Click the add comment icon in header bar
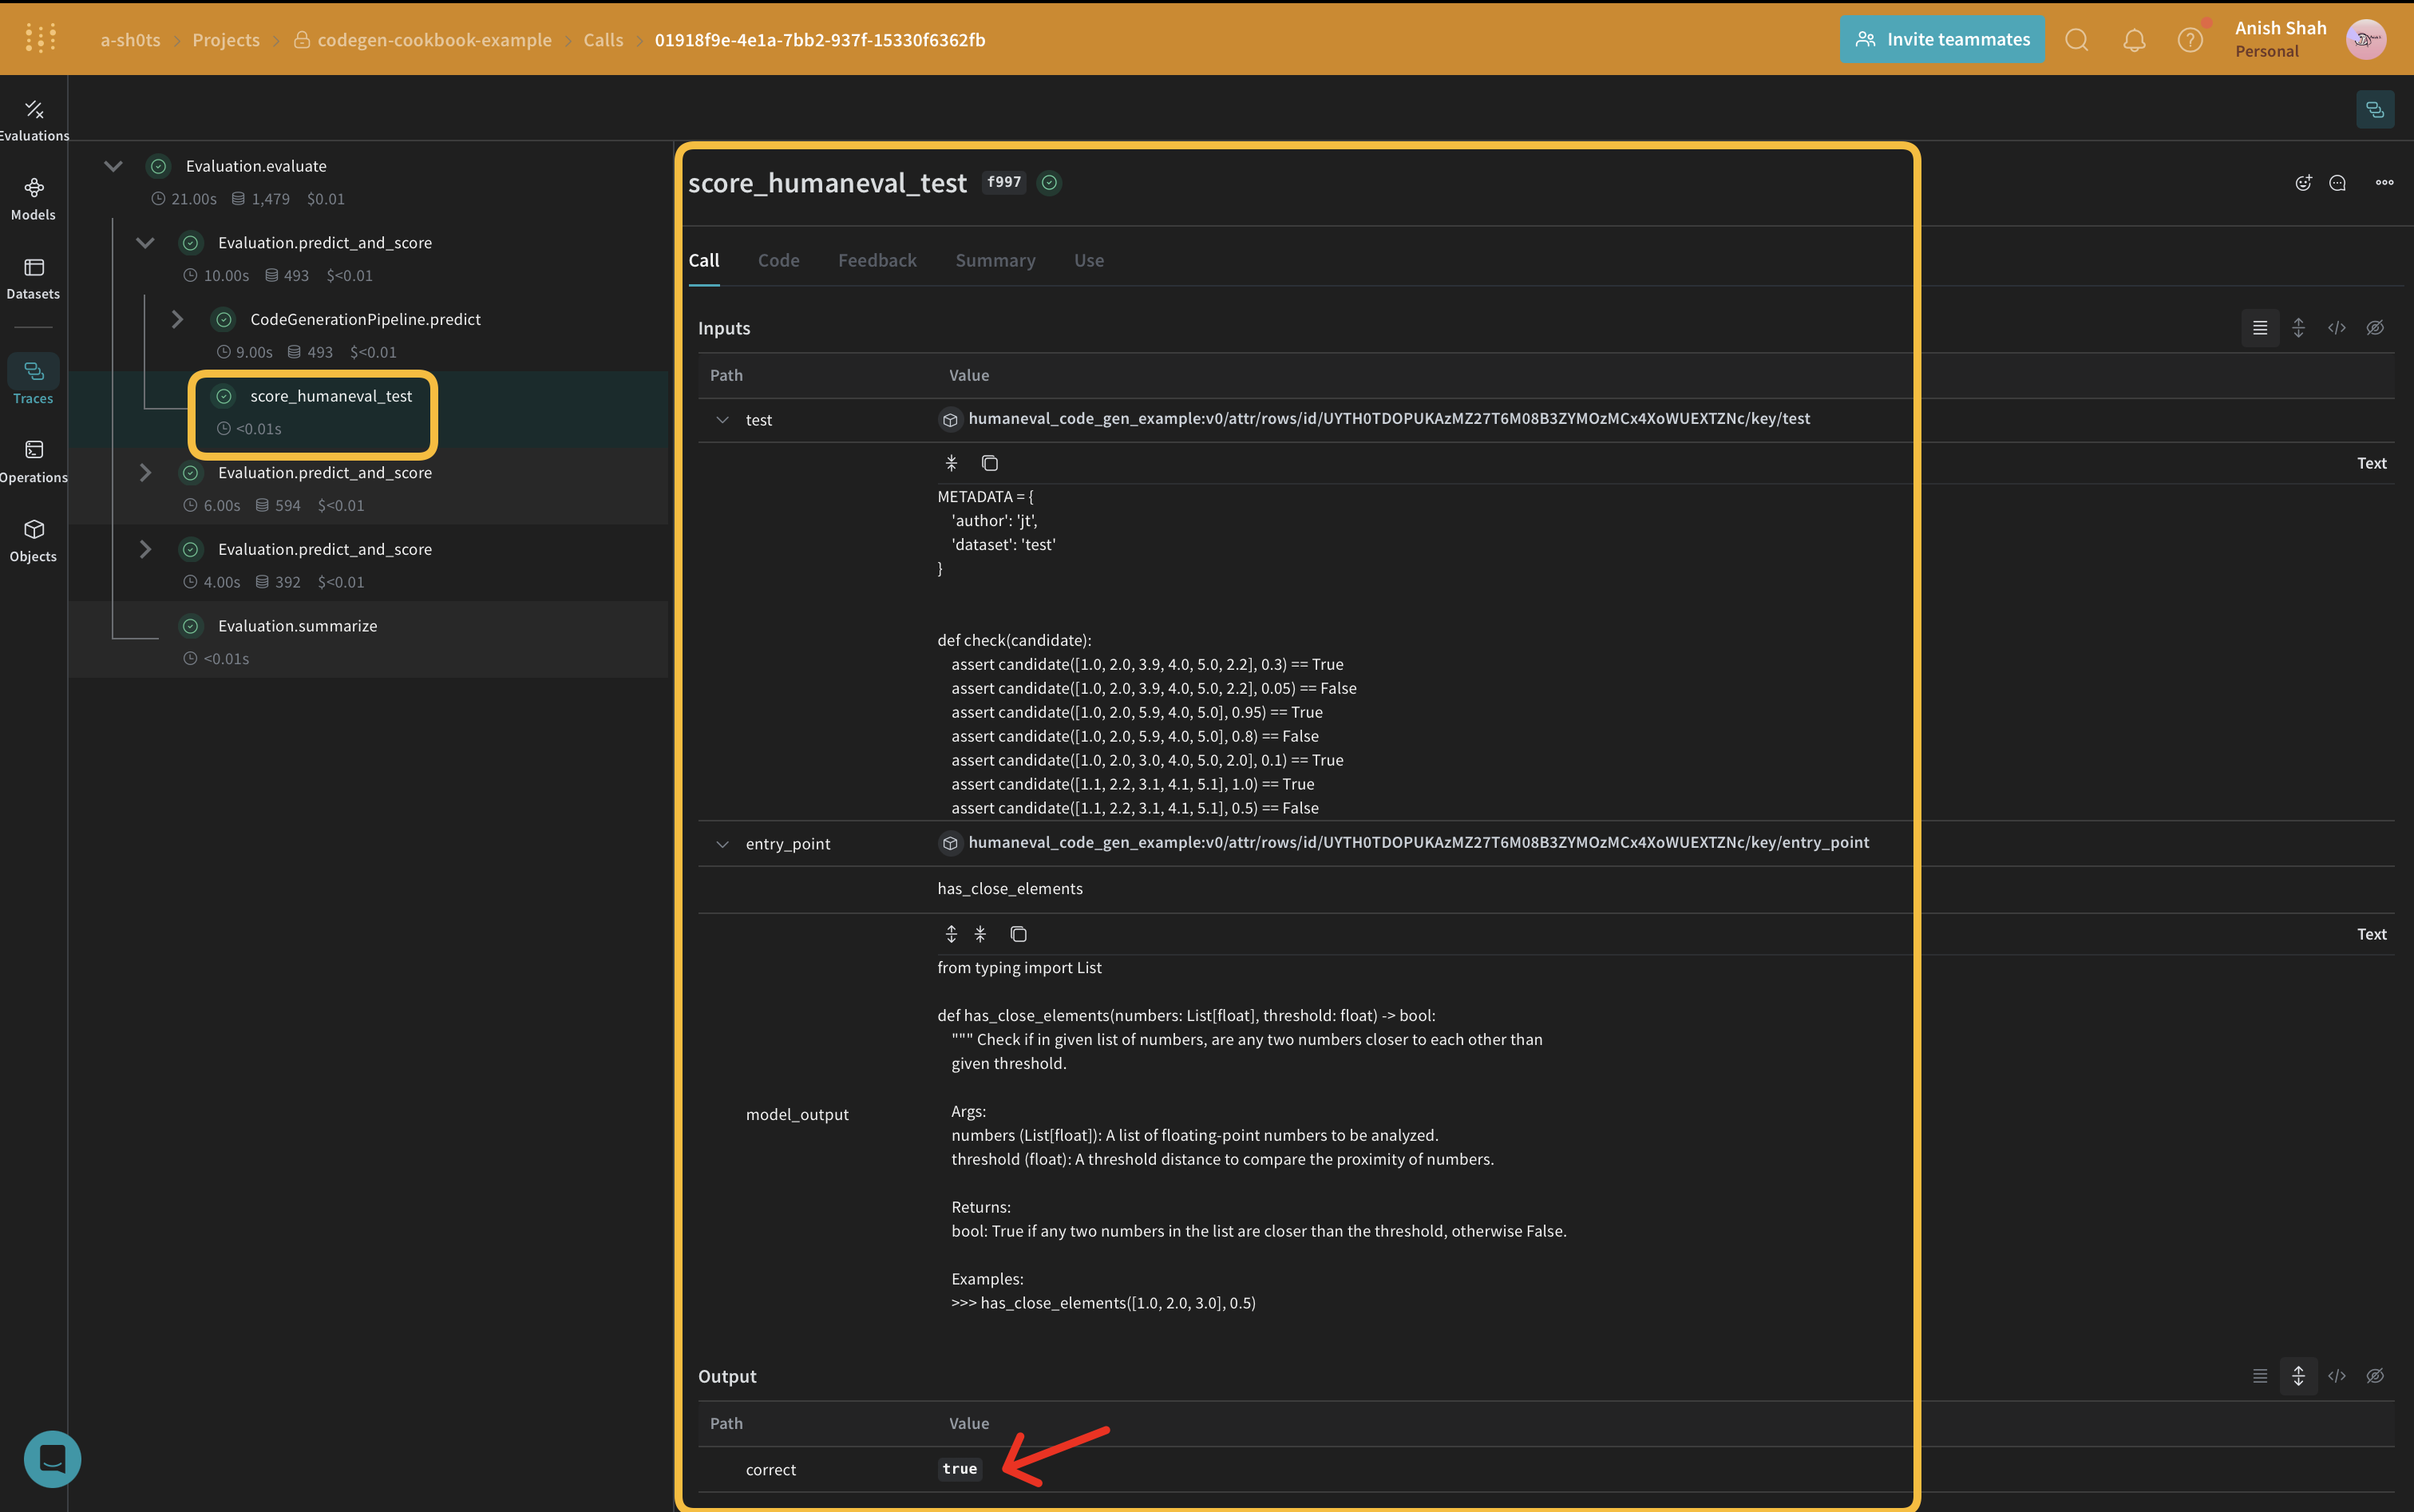This screenshot has height=1512, width=2414. click(x=2339, y=181)
